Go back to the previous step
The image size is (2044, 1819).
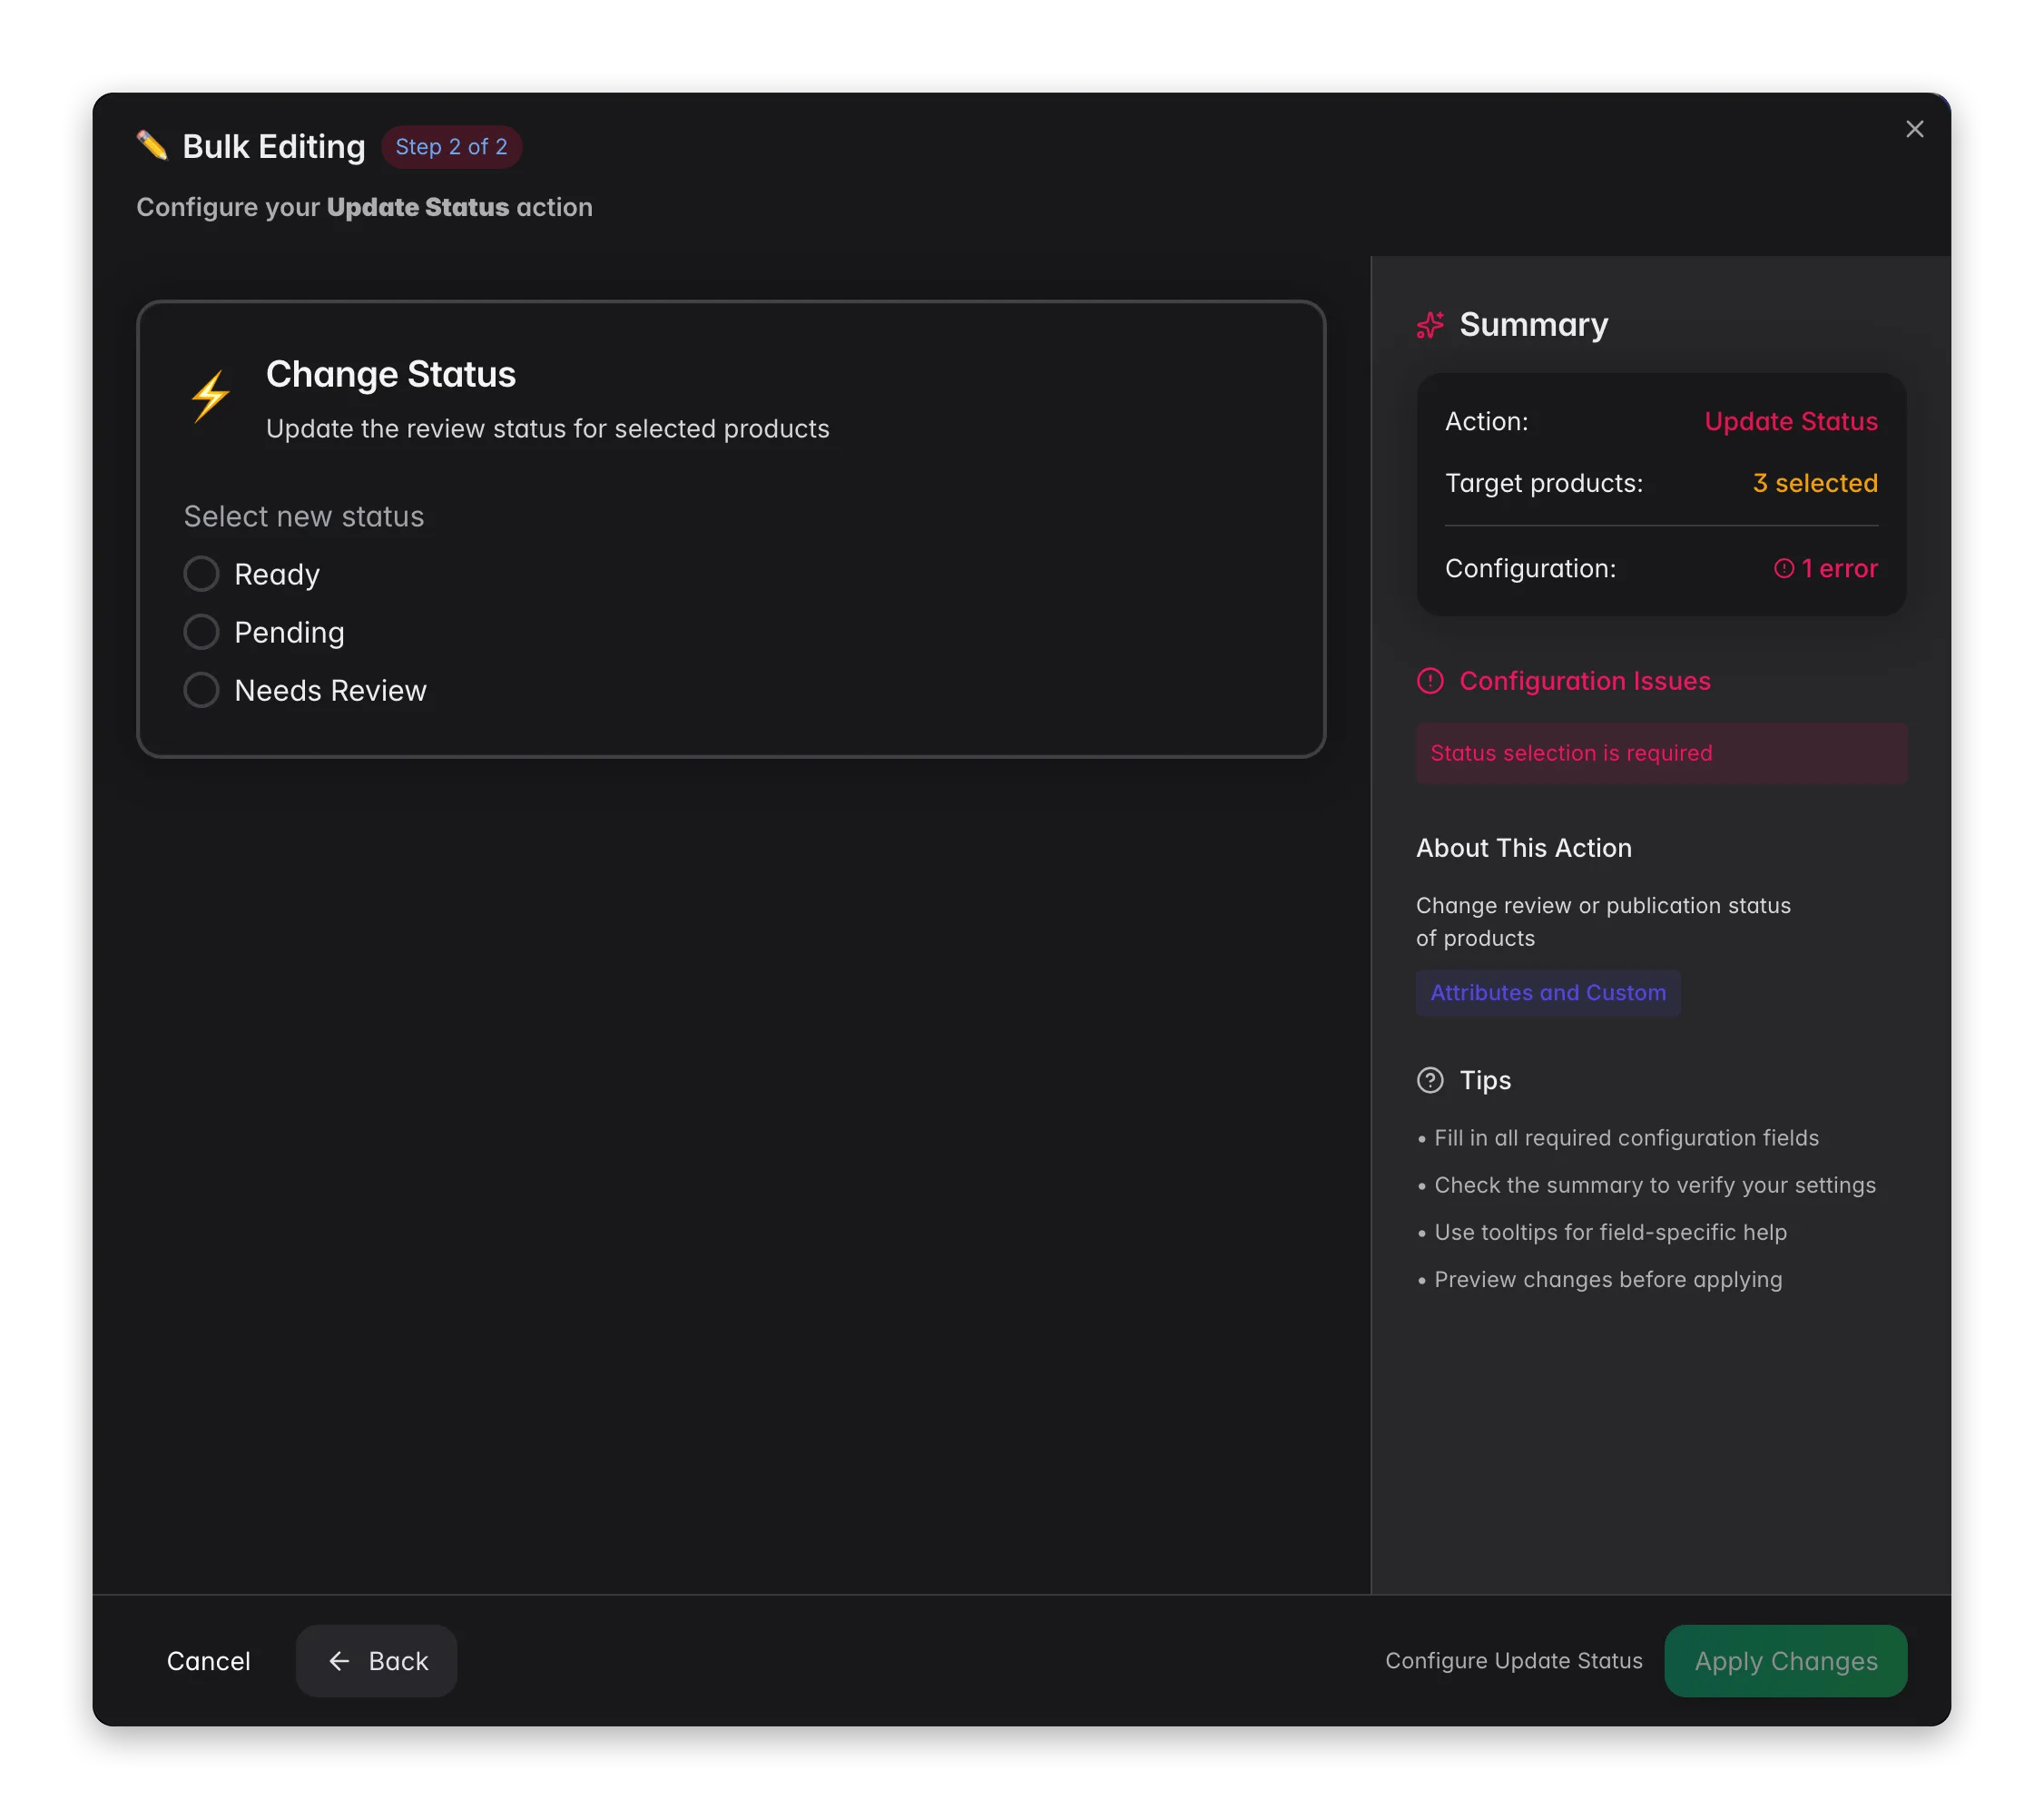377,1661
